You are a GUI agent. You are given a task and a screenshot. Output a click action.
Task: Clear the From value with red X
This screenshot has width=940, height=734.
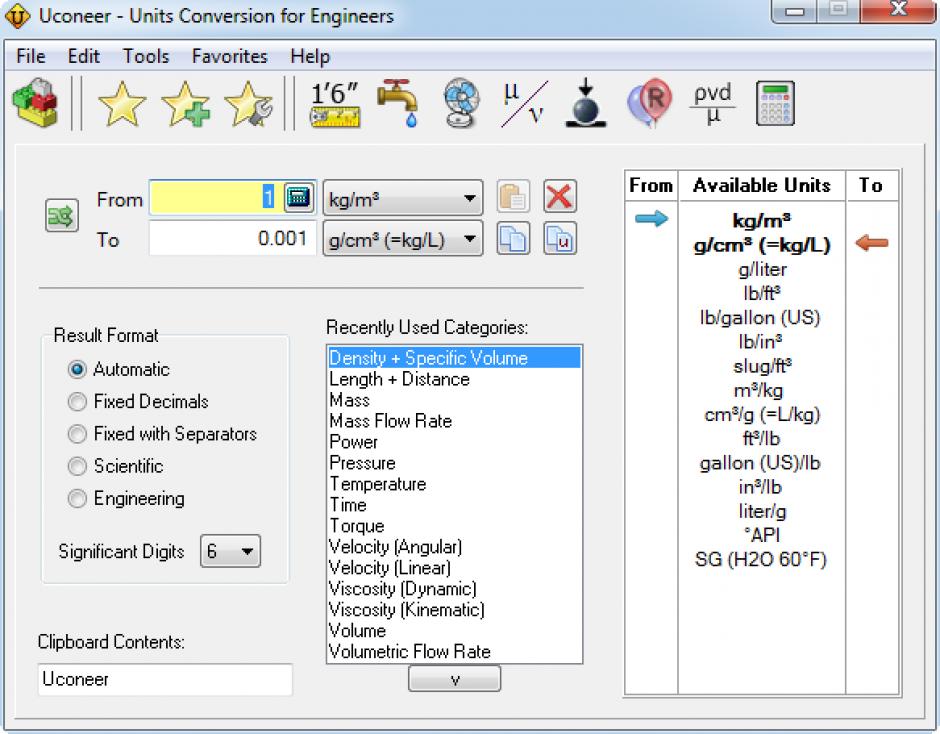click(x=560, y=197)
